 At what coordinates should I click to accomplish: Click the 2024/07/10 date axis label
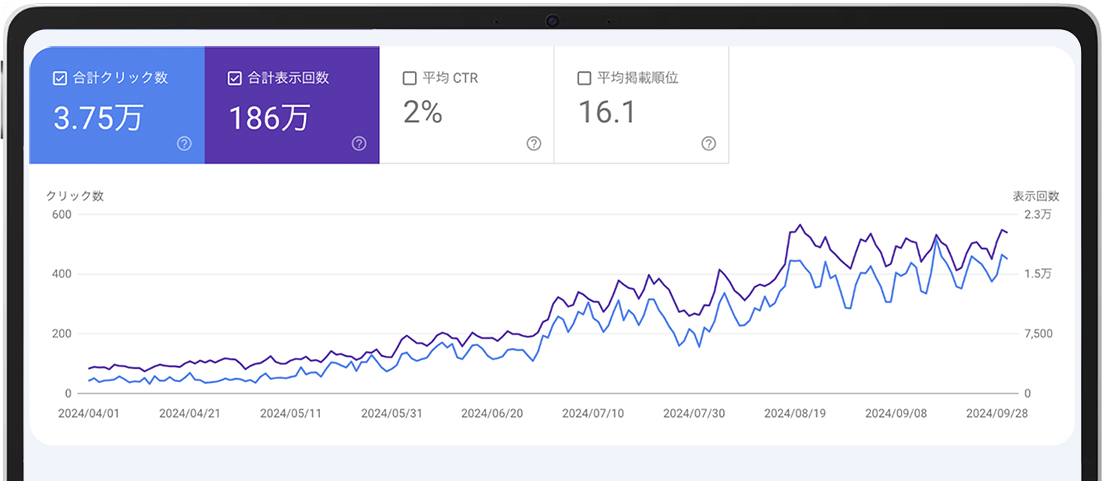pos(592,413)
